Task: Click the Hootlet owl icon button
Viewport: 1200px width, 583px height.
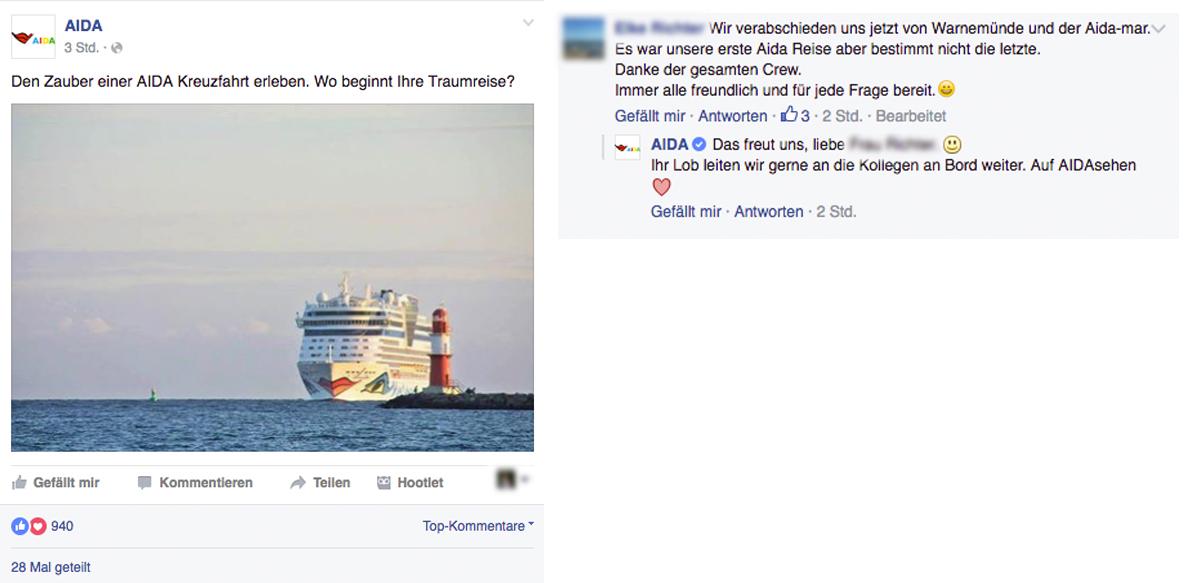Action: 410,483
